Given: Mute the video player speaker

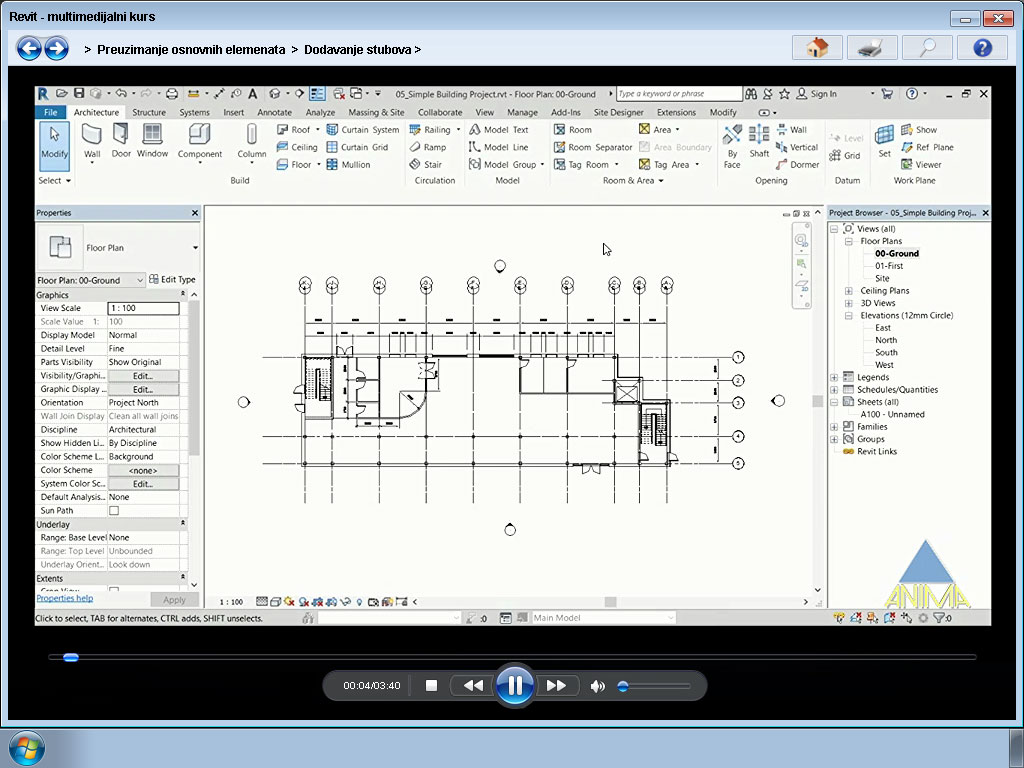Looking at the screenshot, I should 597,685.
